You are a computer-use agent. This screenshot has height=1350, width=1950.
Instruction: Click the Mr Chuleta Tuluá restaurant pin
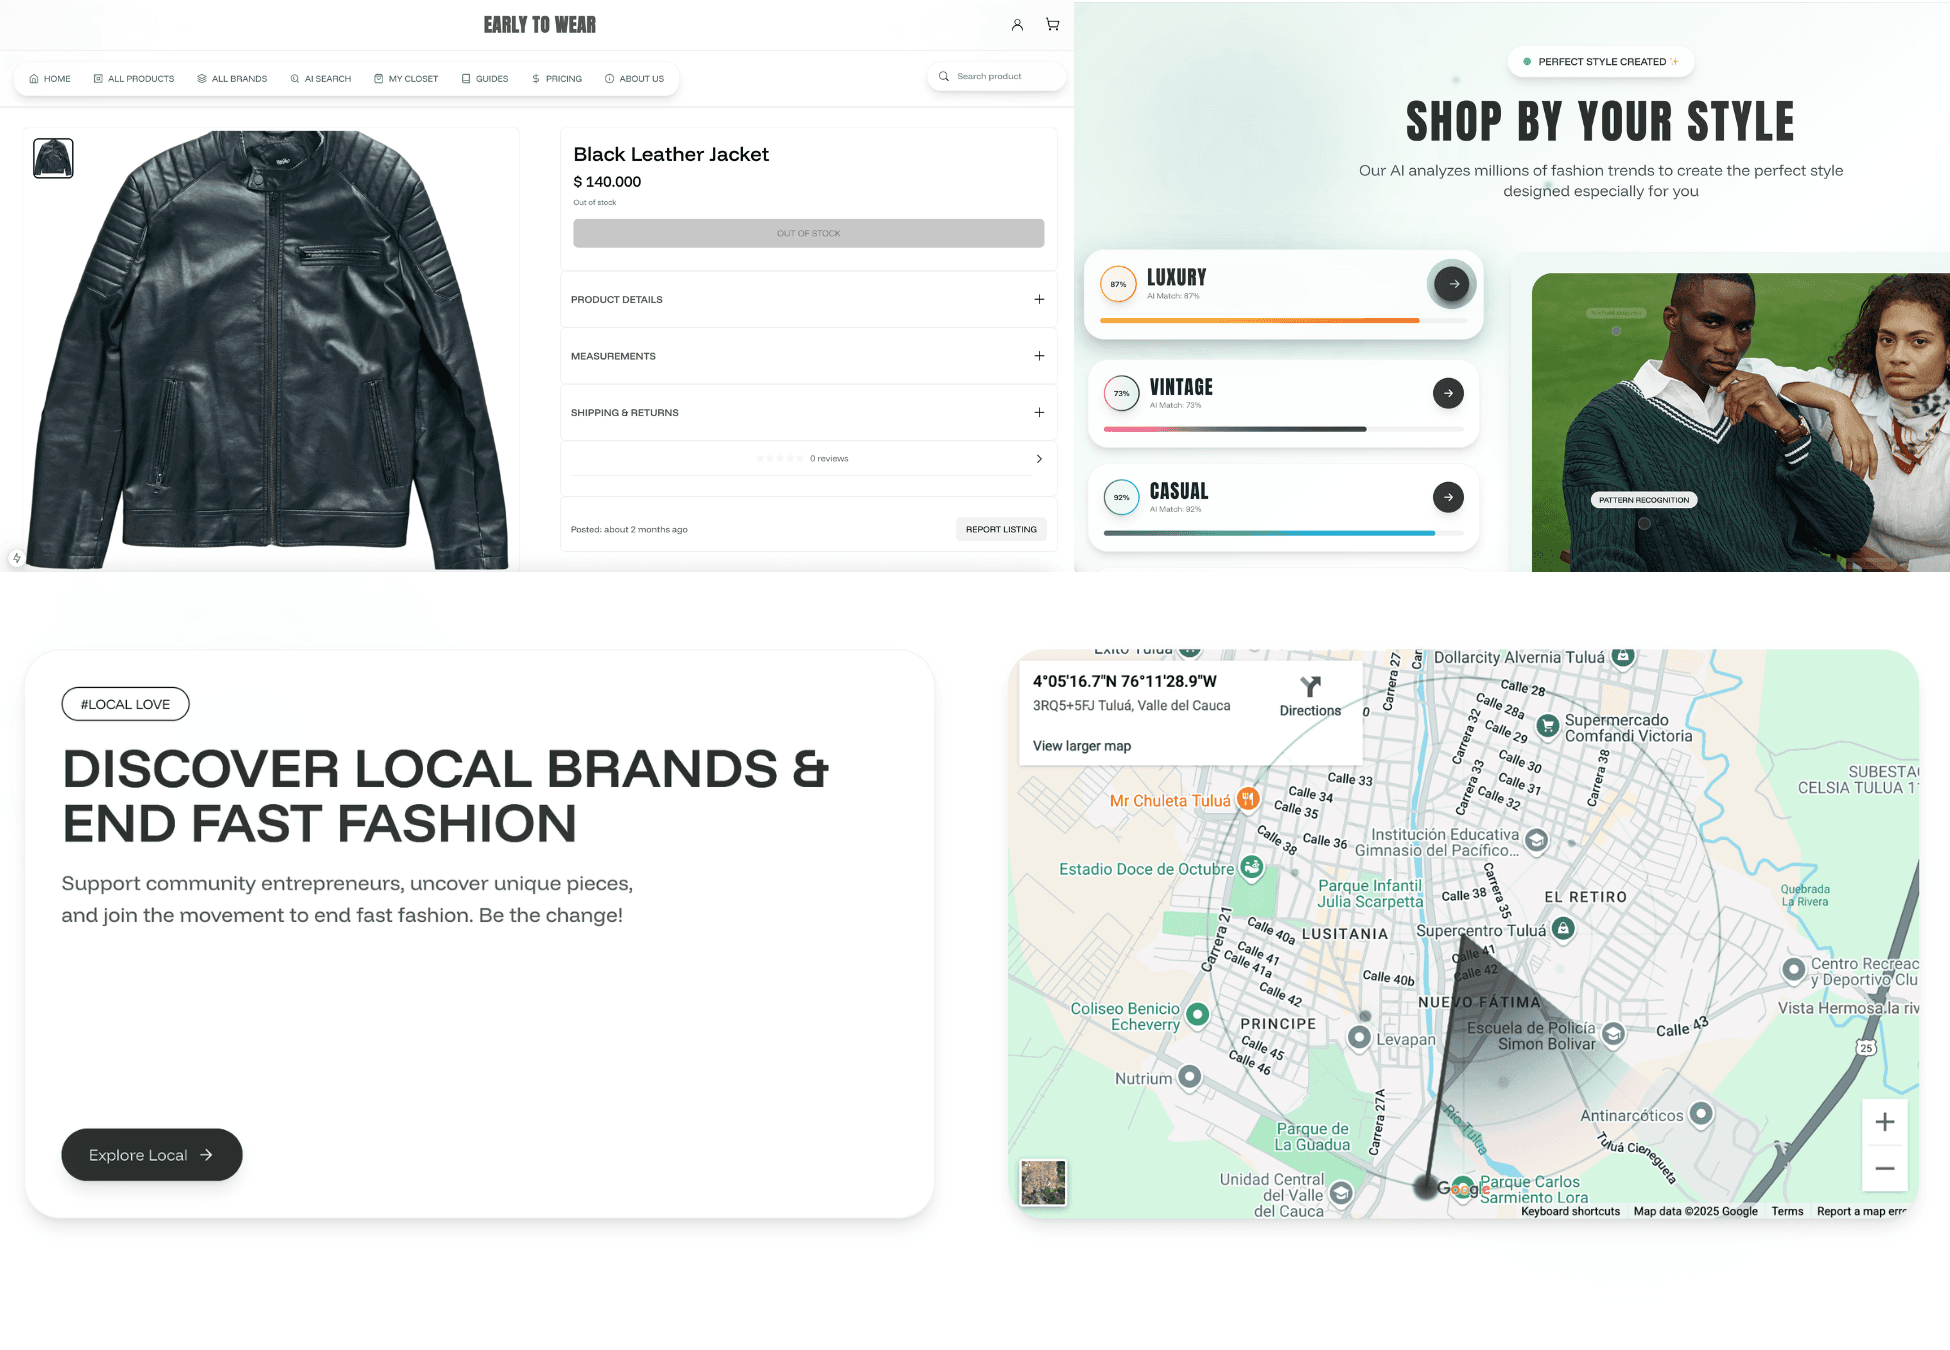point(1248,799)
